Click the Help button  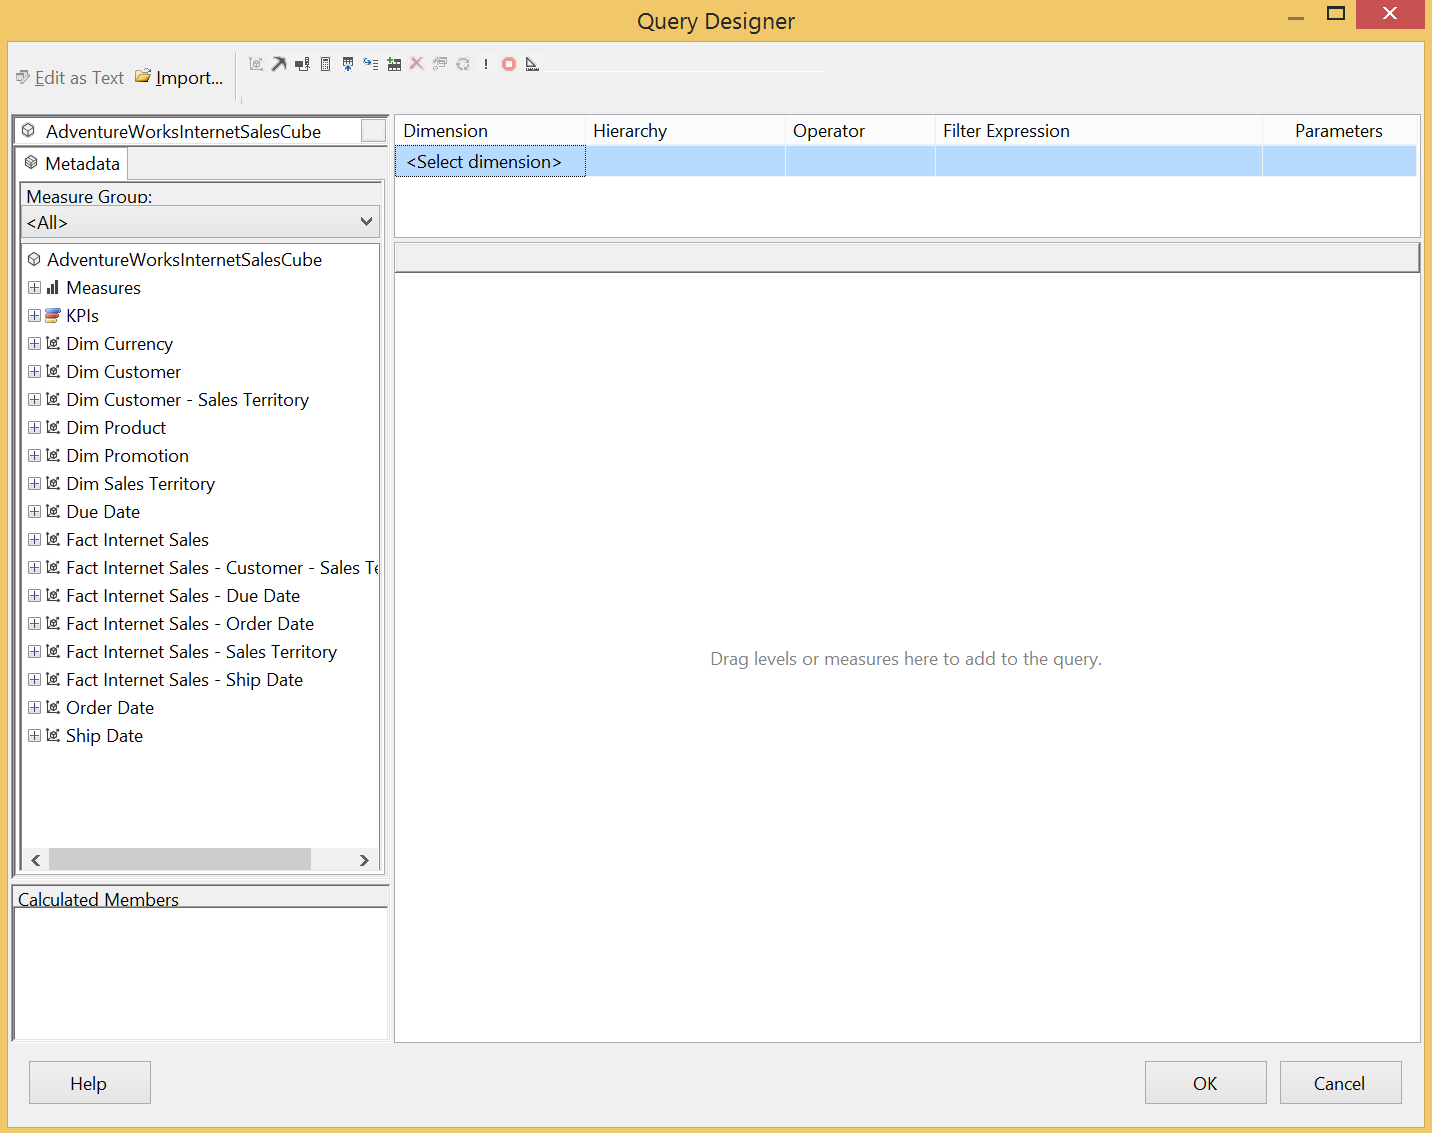coord(90,1083)
